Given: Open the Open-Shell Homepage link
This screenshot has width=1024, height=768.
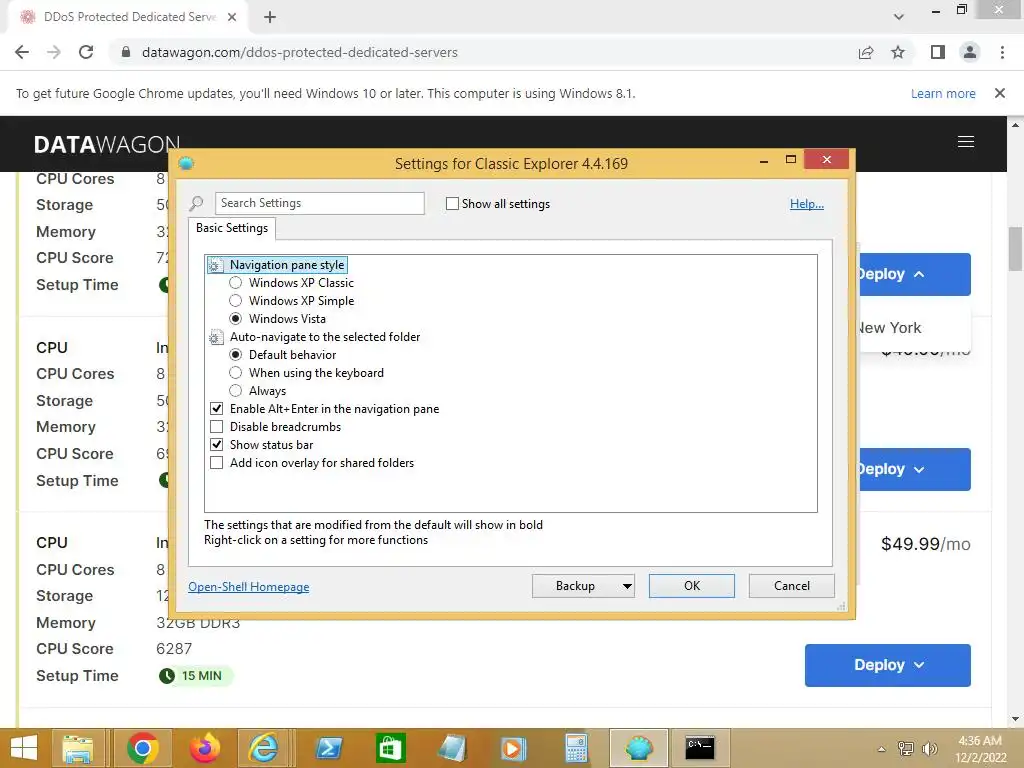Looking at the screenshot, I should [x=249, y=586].
